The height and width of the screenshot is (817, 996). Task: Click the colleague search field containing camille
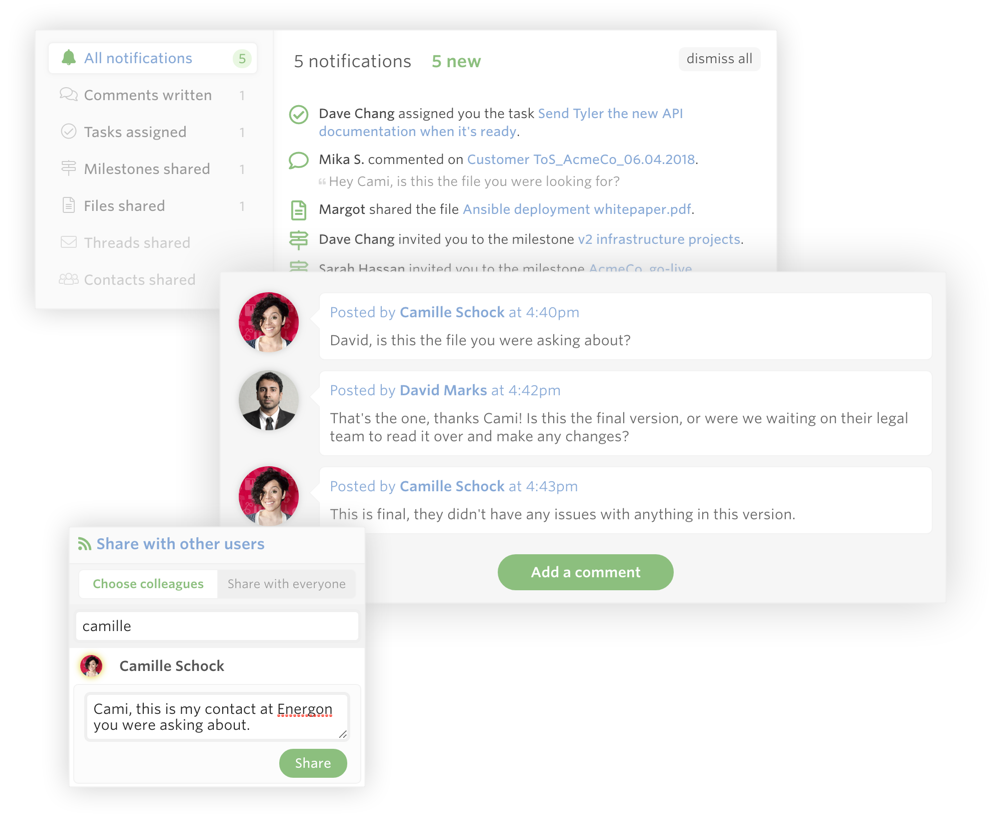click(217, 626)
